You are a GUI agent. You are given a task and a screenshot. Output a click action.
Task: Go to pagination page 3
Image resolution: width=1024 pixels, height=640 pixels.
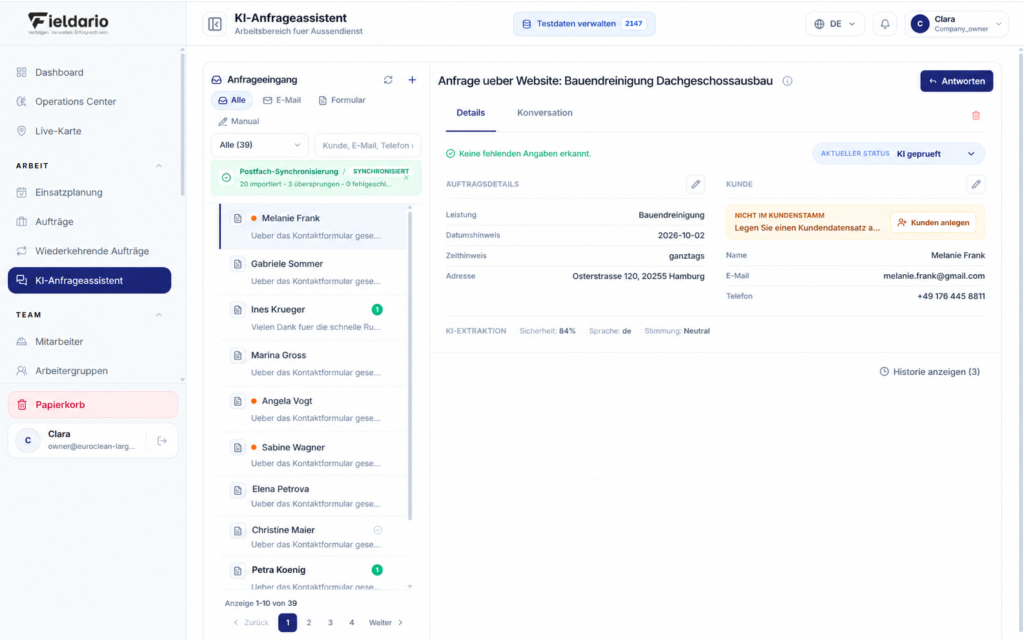click(330, 623)
